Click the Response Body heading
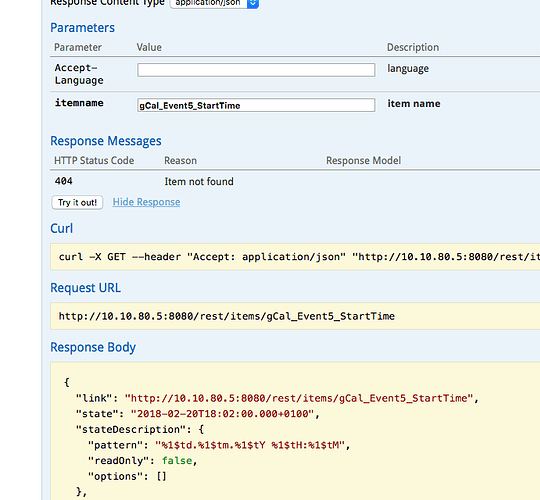 tap(93, 347)
